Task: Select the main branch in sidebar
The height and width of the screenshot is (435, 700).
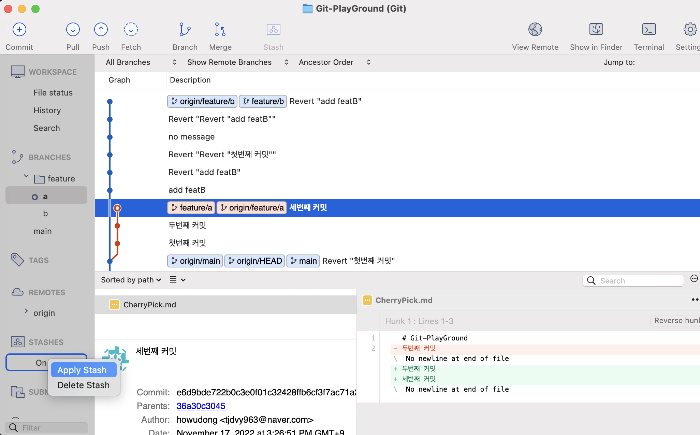Action: point(42,231)
